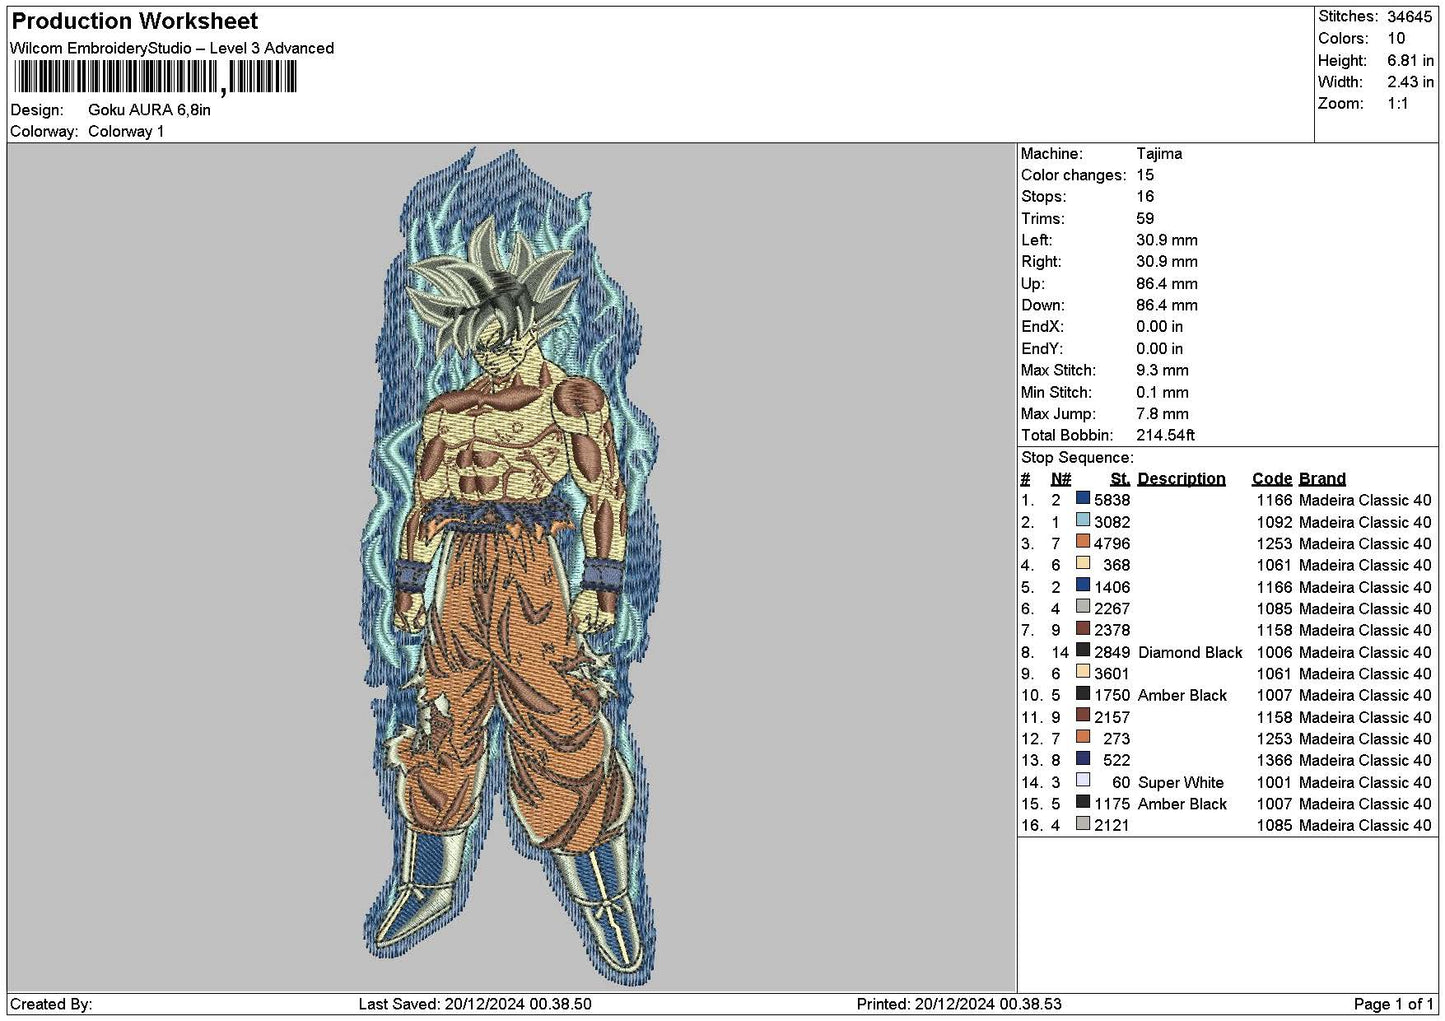Click the Zoom value '1:1'
The image size is (1445, 1021).
1398,104
